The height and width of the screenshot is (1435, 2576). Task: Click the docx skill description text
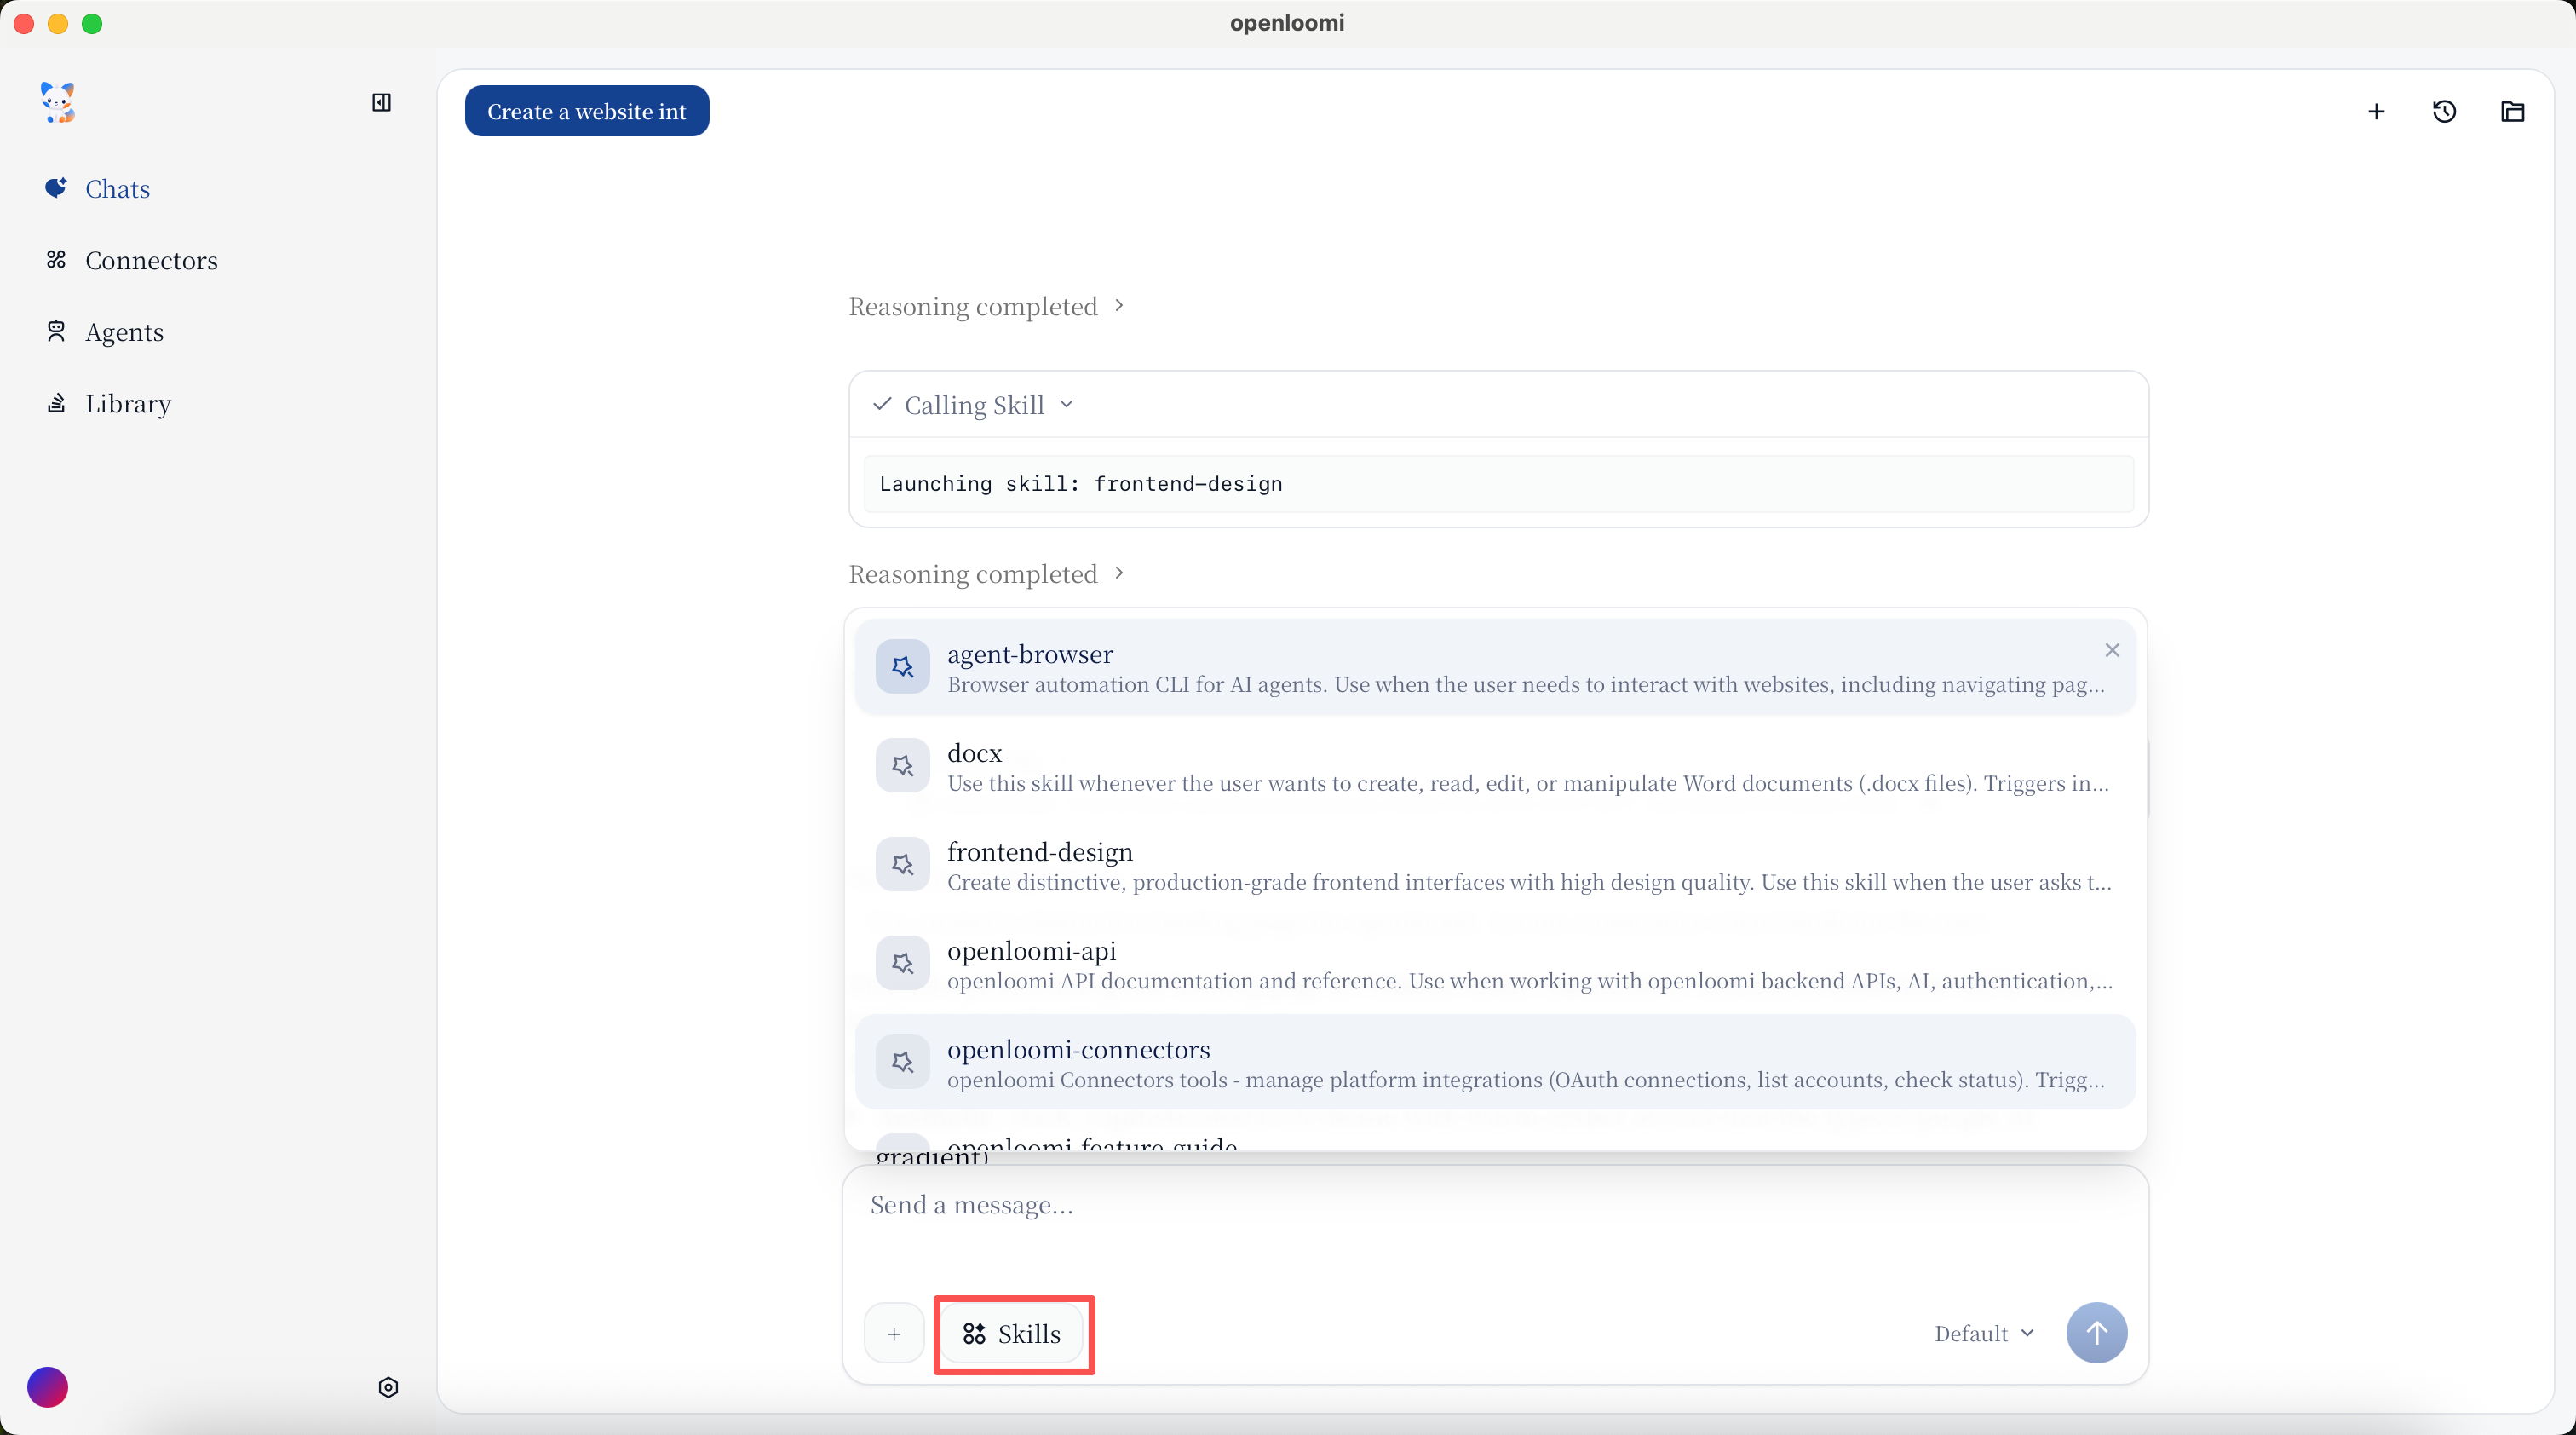click(x=1528, y=784)
